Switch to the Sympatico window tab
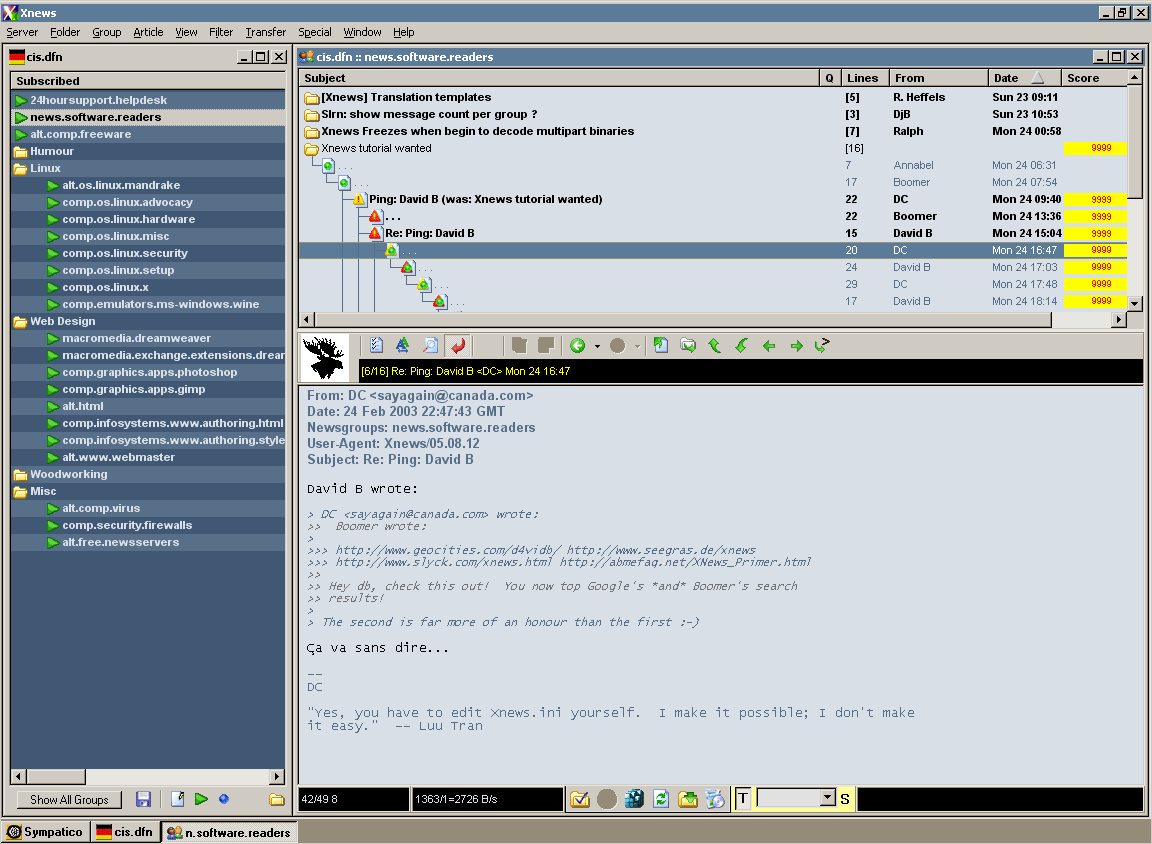This screenshot has width=1152, height=844. pos(46,832)
